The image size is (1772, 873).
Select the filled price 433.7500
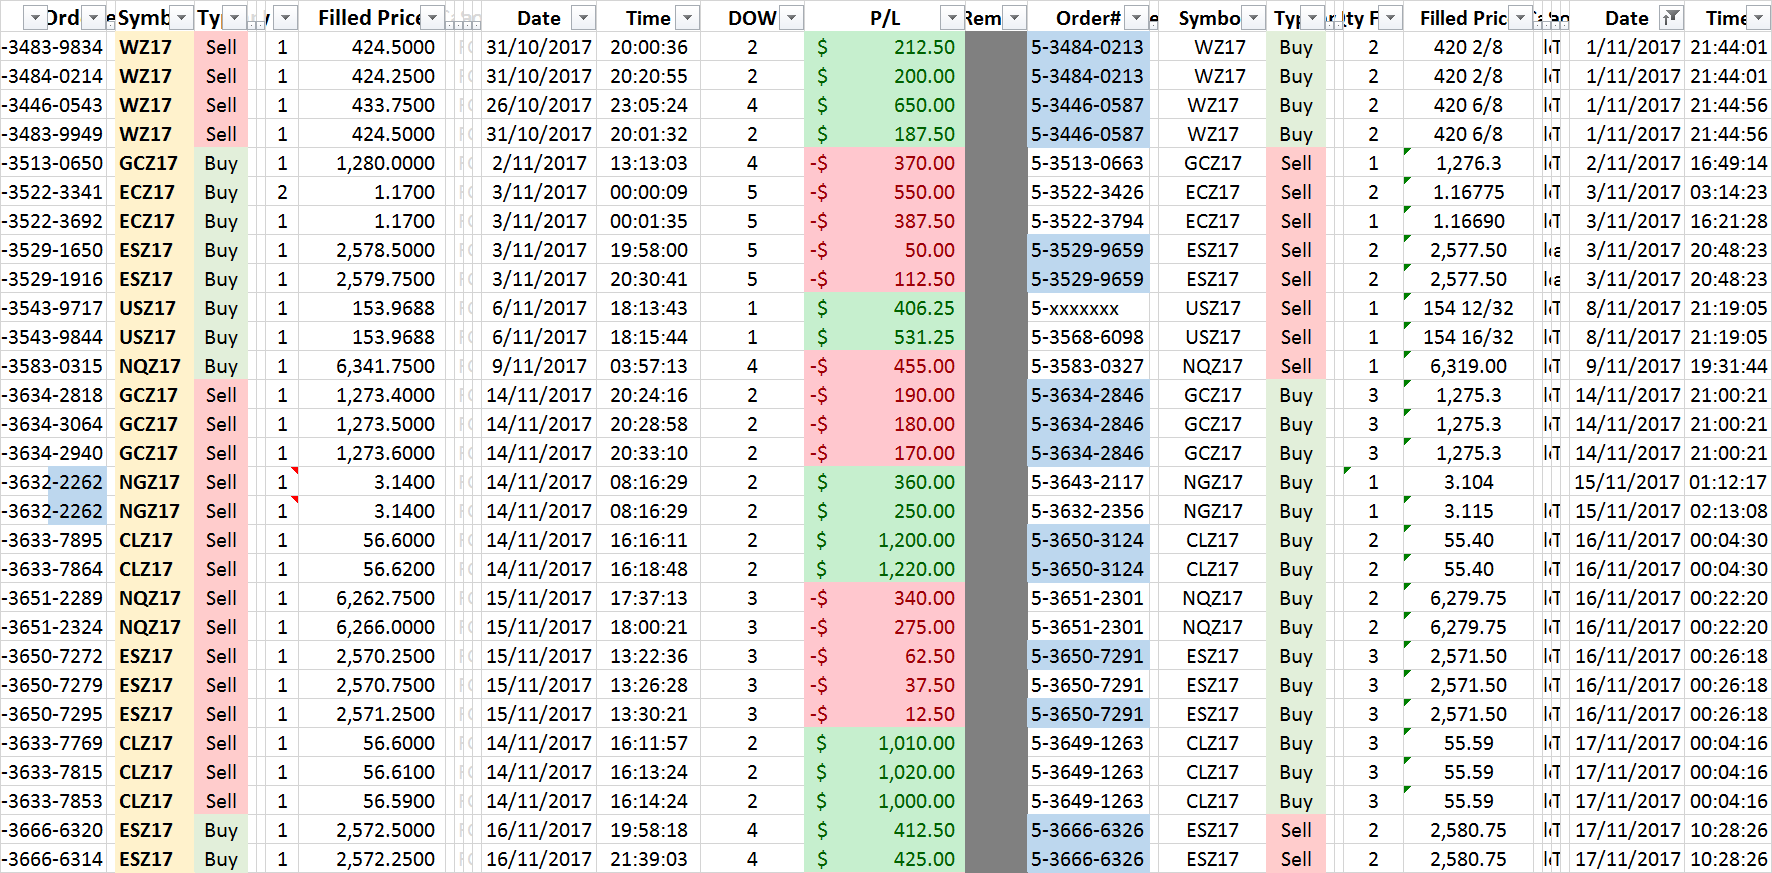tap(372, 105)
